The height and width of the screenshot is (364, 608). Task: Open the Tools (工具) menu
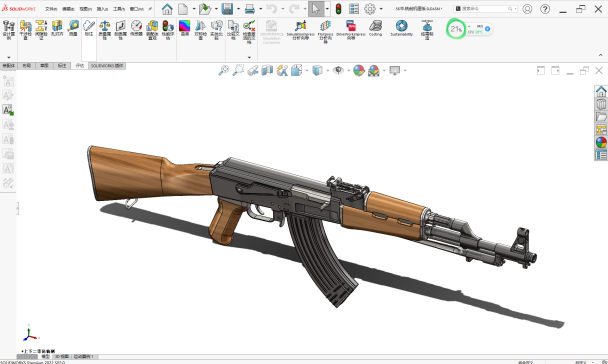point(119,9)
